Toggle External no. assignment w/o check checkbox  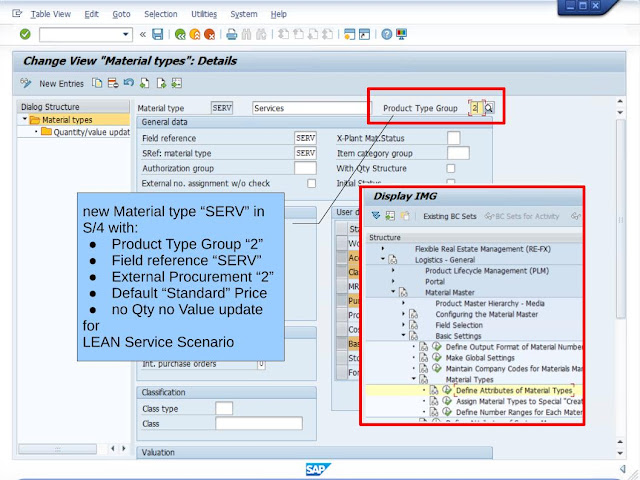(x=311, y=183)
